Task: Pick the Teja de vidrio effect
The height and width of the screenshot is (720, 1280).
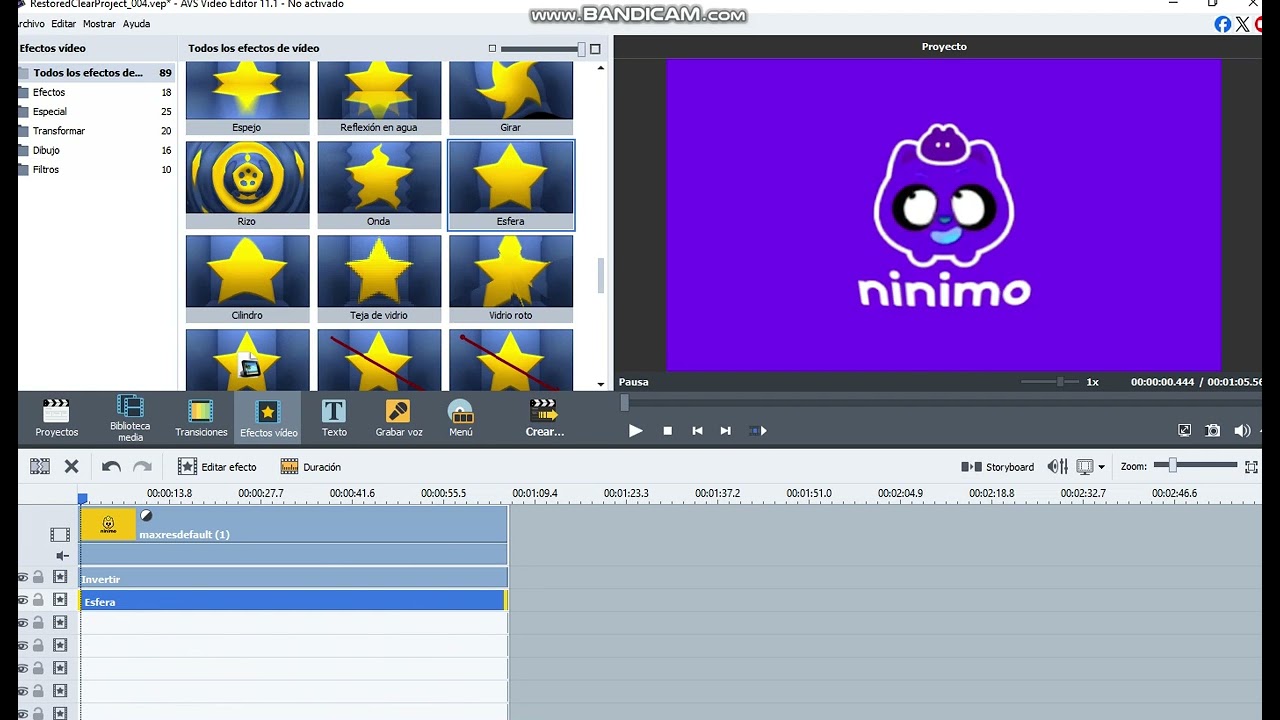Action: pyautogui.click(x=379, y=278)
